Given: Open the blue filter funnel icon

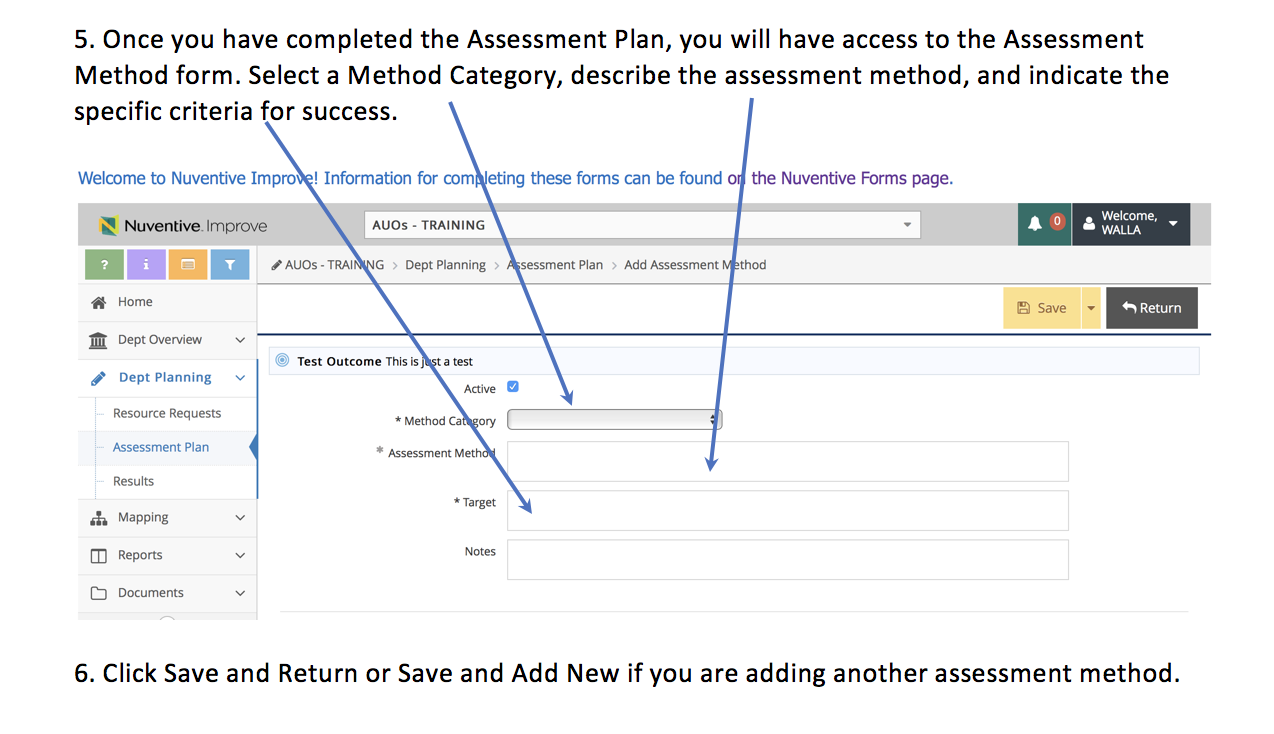Looking at the screenshot, I should [x=230, y=265].
